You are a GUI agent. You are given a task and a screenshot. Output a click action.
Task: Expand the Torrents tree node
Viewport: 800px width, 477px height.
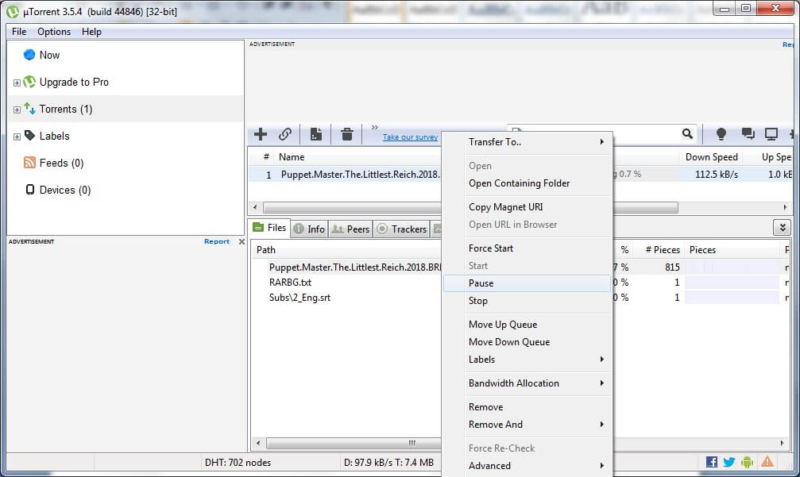17,109
